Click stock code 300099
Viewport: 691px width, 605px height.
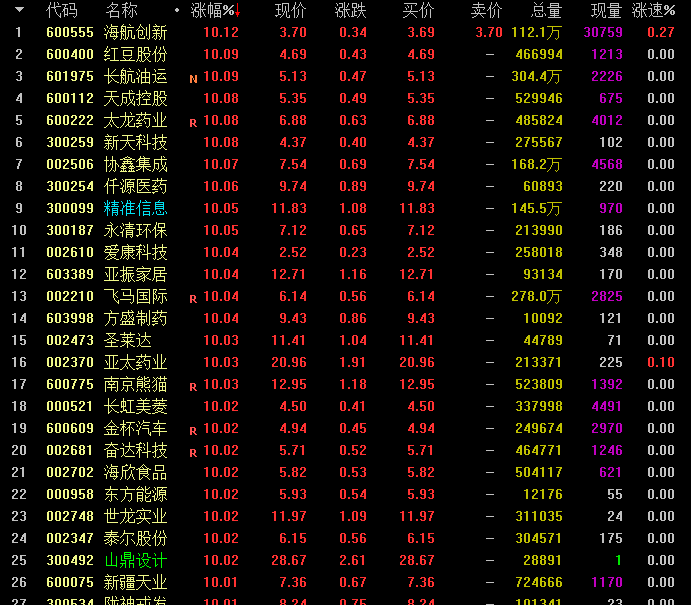click(x=70, y=208)
